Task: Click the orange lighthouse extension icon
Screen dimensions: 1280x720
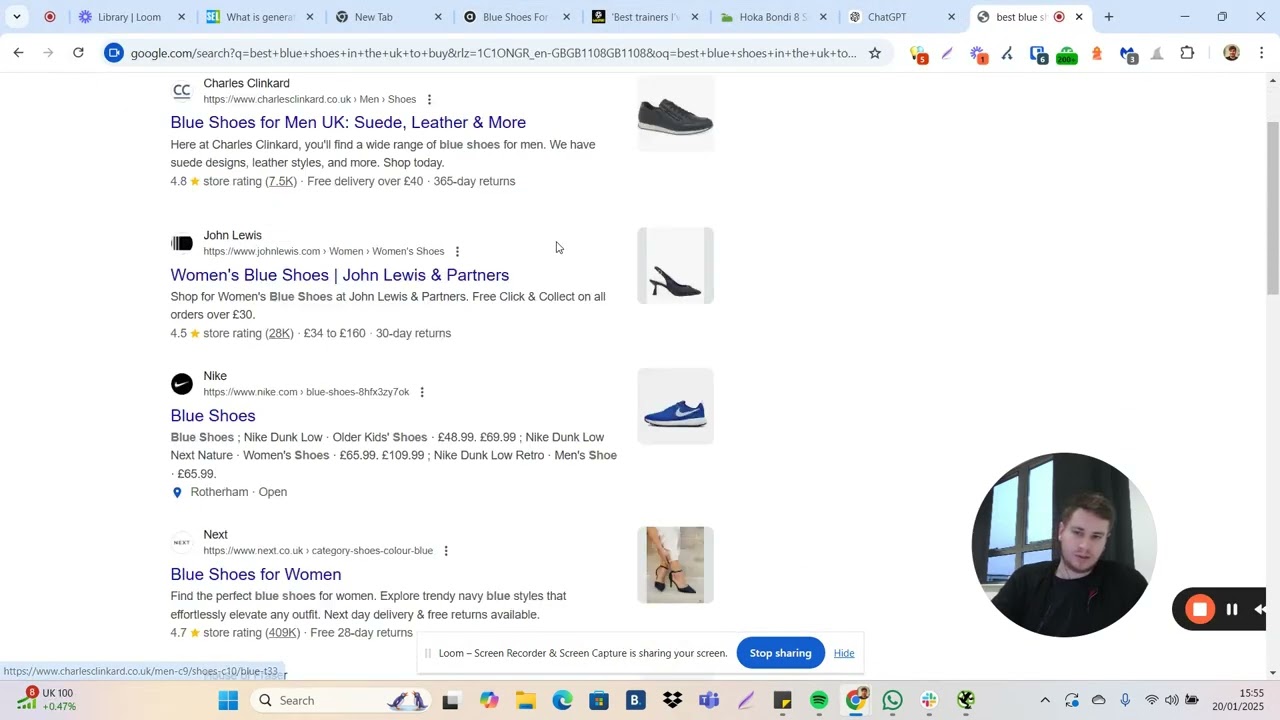Action: 1097,53
